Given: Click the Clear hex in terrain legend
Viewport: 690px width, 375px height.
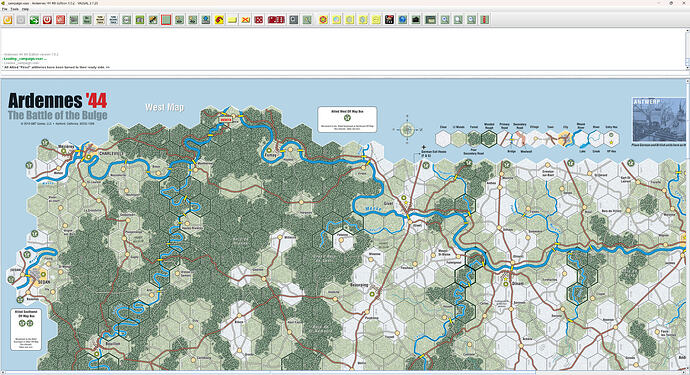Looking at the screenshot, I should (443, 139).
